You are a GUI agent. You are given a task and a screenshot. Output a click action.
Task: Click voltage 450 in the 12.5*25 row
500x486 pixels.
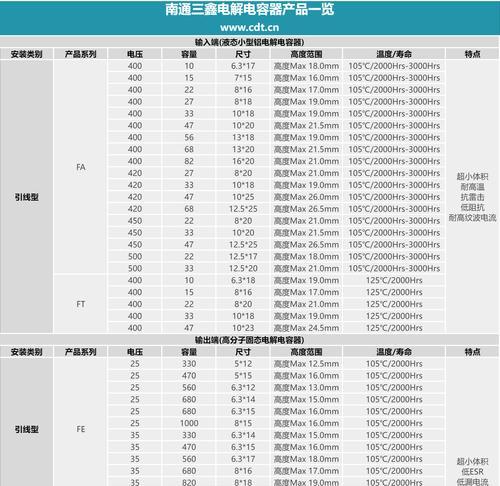pyautogui.click(x=135, y=244)
